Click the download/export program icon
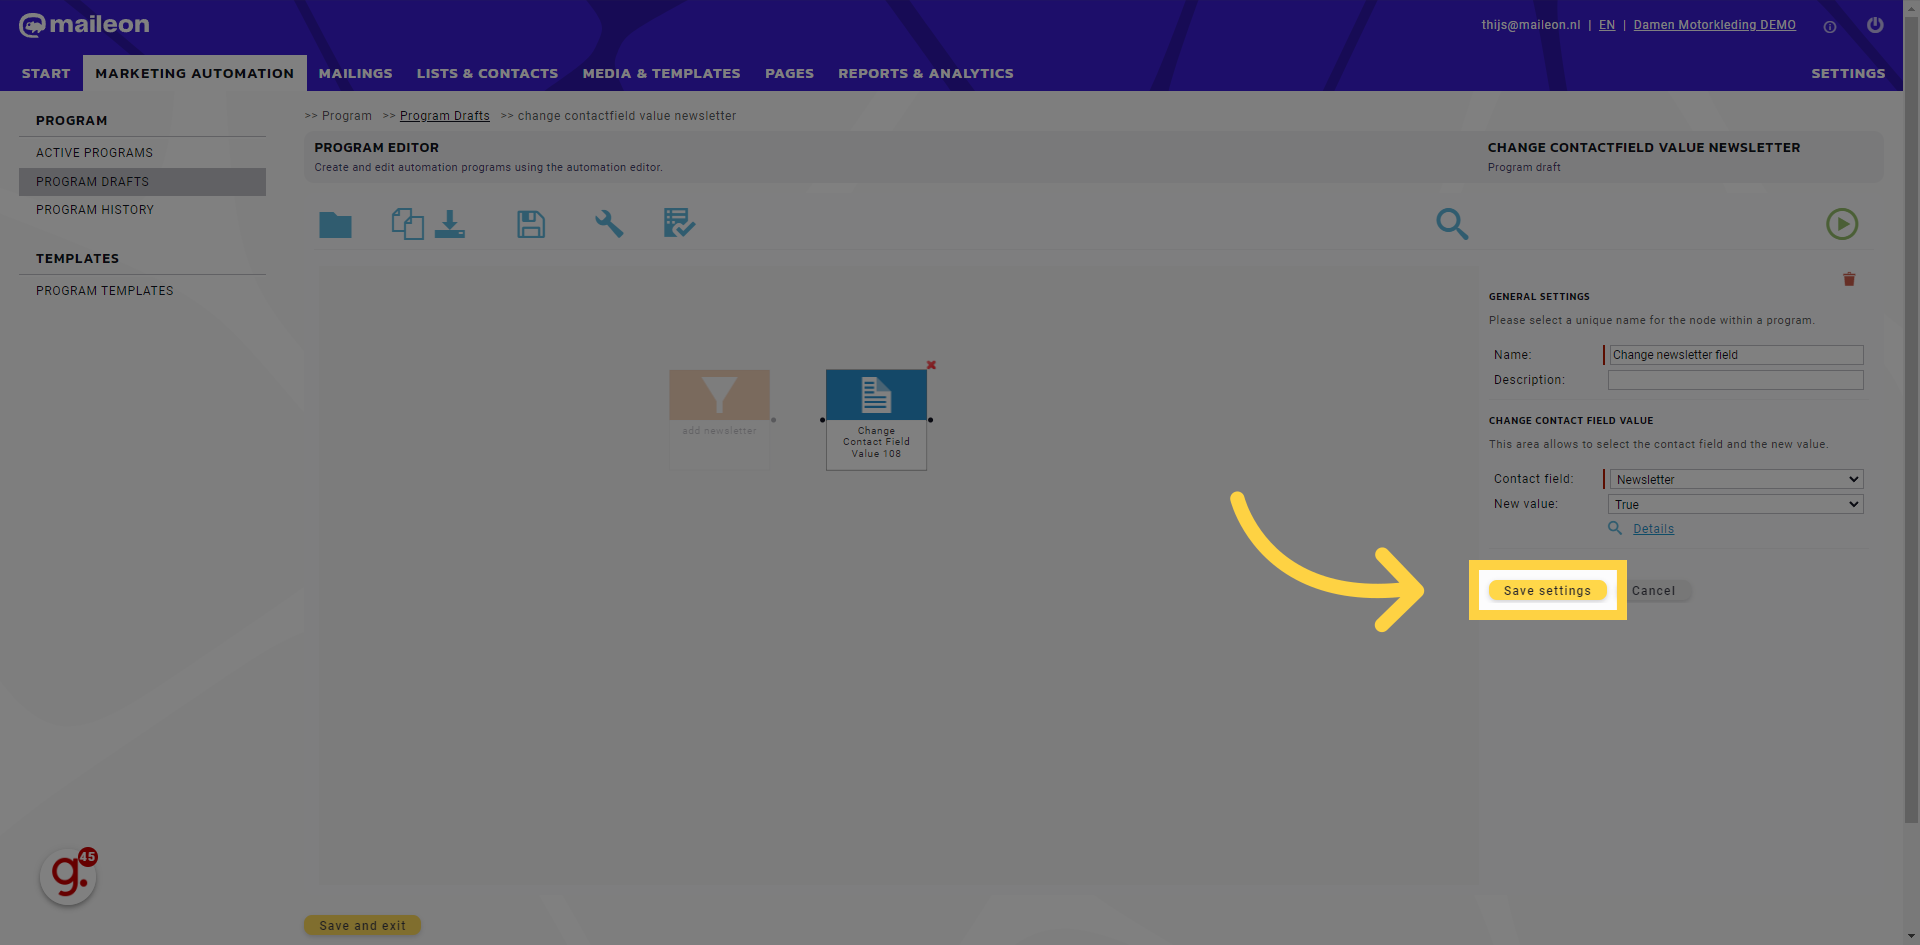Screen dimensions: 1920x945 (x=450, y=224)
